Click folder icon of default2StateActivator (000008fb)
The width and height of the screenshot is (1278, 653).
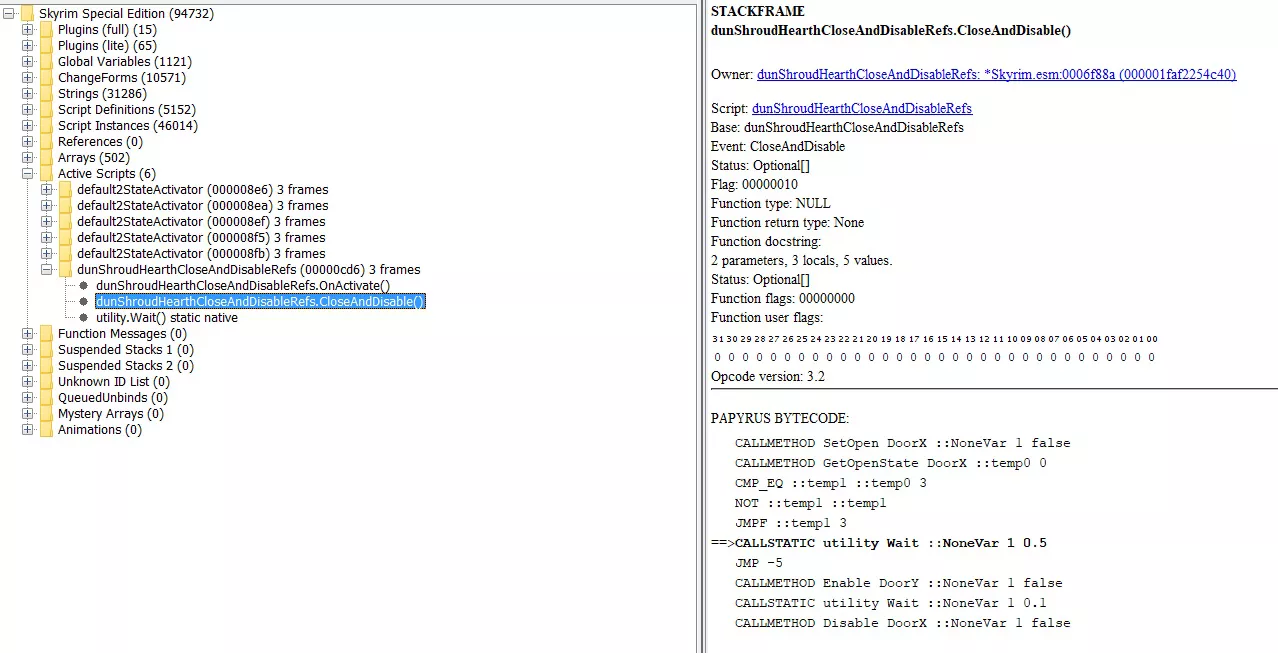click(65, 254)
